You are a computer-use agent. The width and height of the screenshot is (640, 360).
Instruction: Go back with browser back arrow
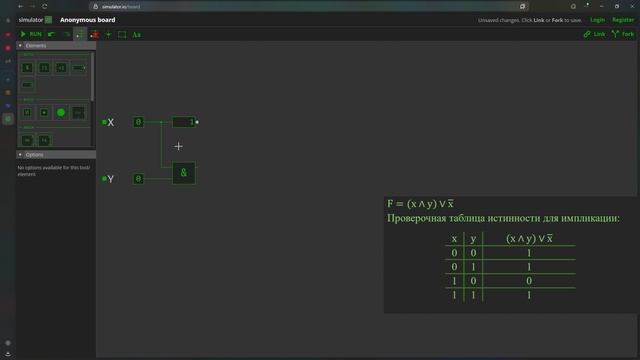click(x=20, y=6)
